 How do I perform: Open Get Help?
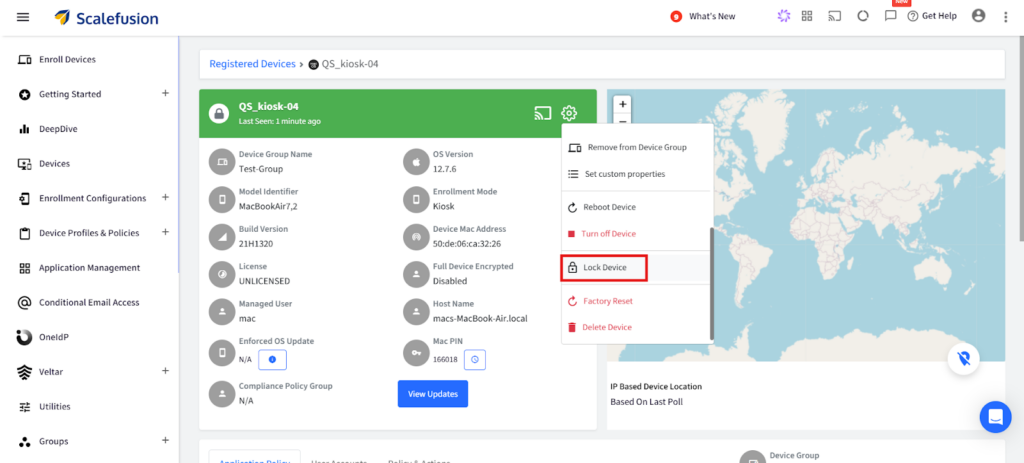coord(932,16)
